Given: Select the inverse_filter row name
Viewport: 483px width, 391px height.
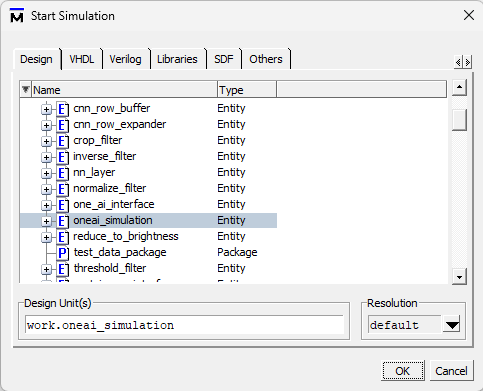Looking at the screenshot, I should (105, 156).
